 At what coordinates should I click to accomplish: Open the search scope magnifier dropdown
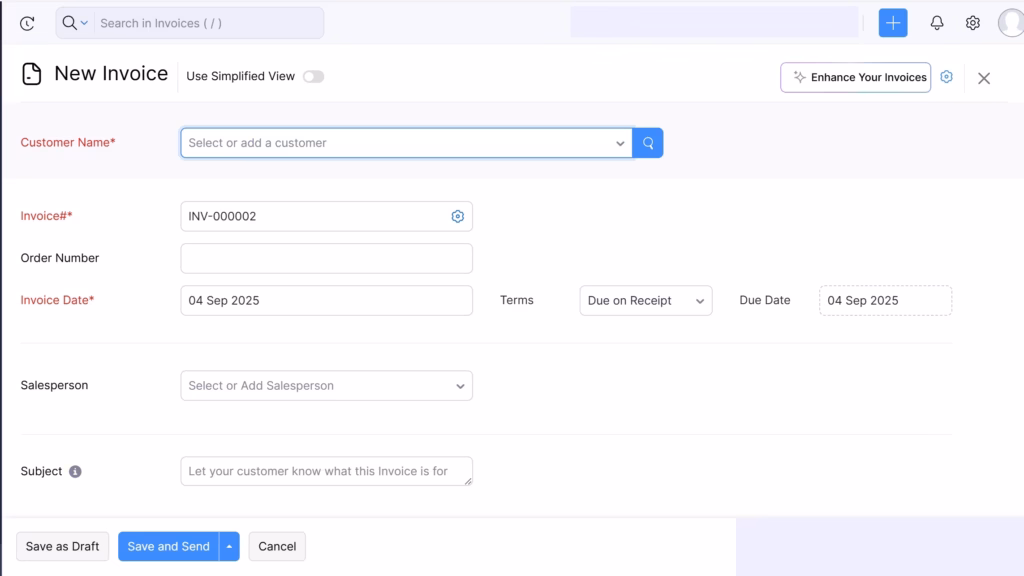(74, 23)
